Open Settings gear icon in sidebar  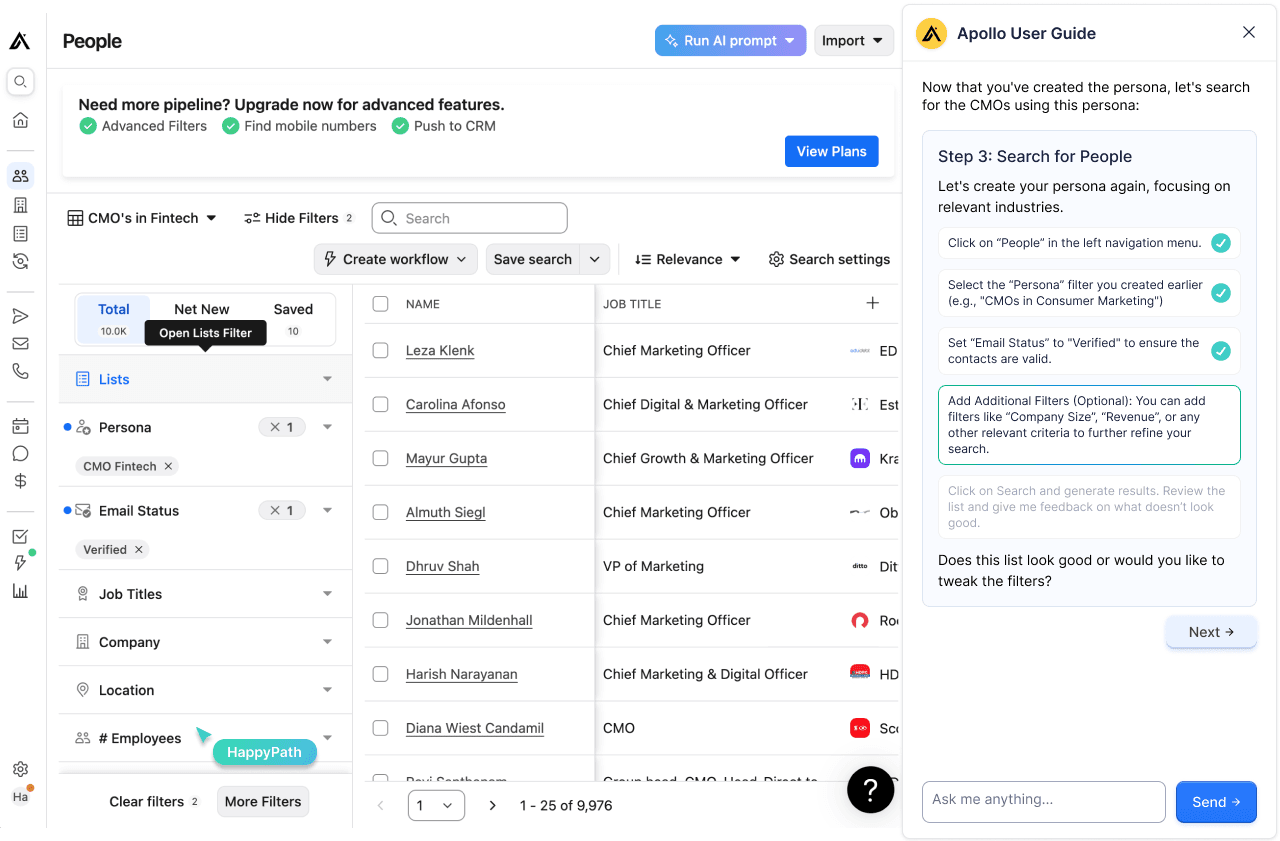pyautogui.click(x=20, y=769)
